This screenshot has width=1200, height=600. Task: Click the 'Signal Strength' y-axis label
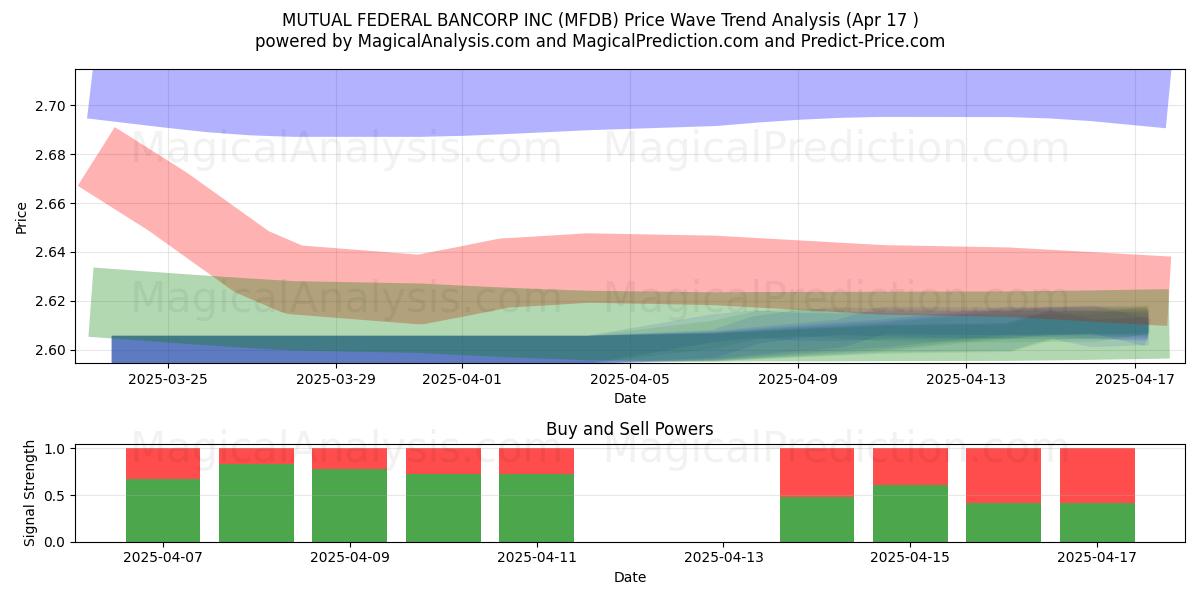click(x=30, y=493)
